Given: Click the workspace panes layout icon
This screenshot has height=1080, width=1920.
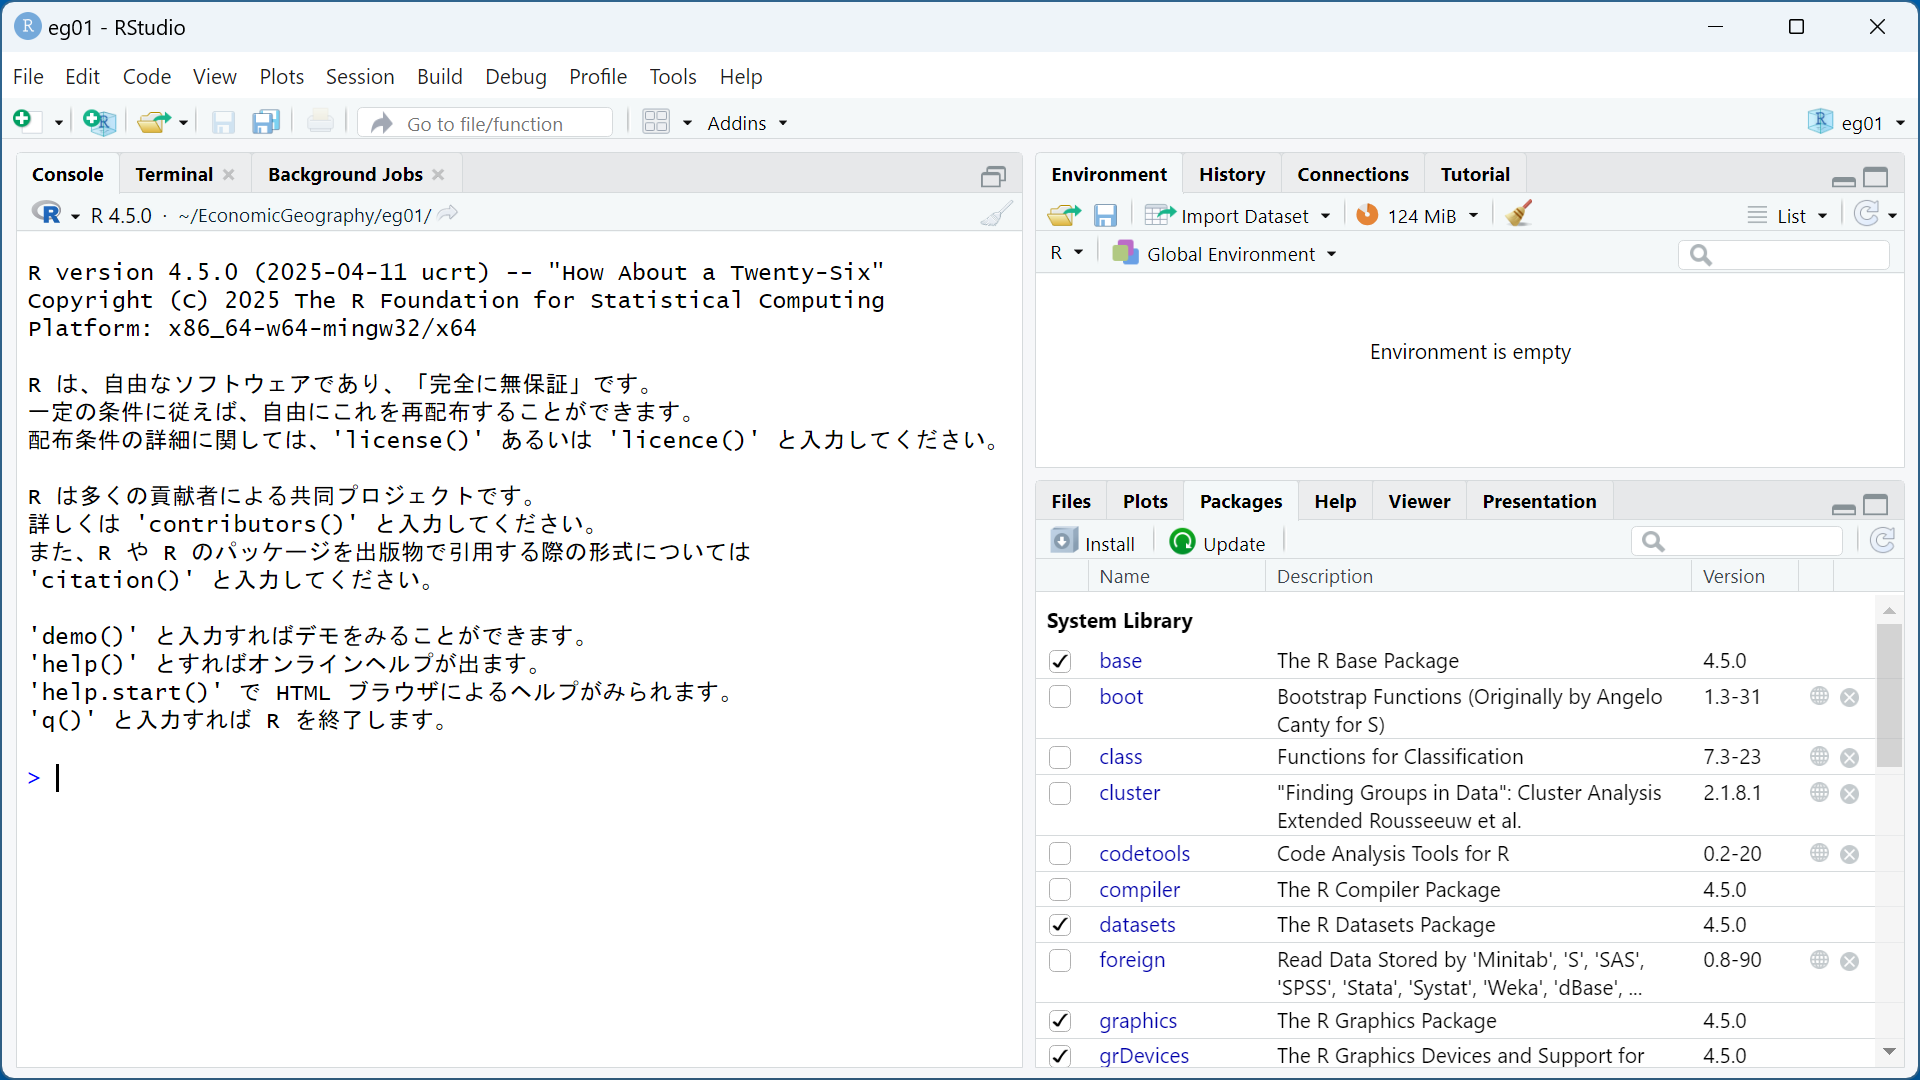Looking at the screenshot, I should coord(656,122).
